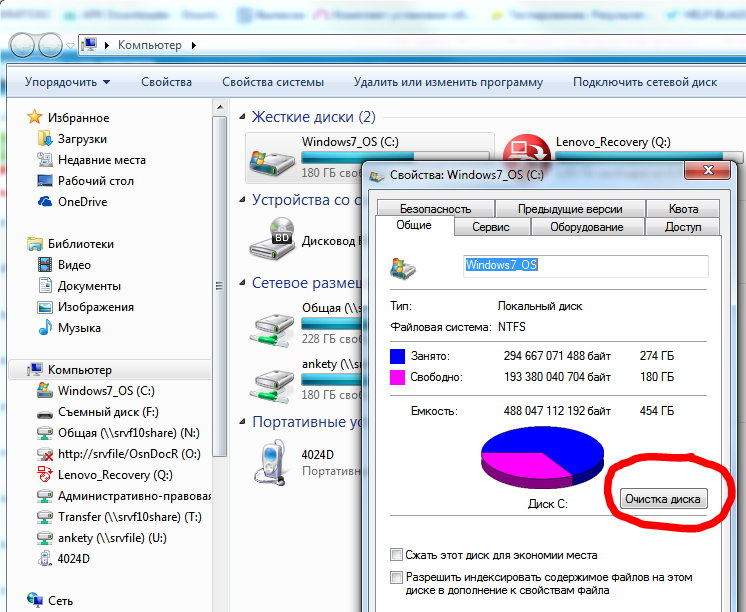Open the OneDrive cloud icon
746x612 pixels.
45,201
